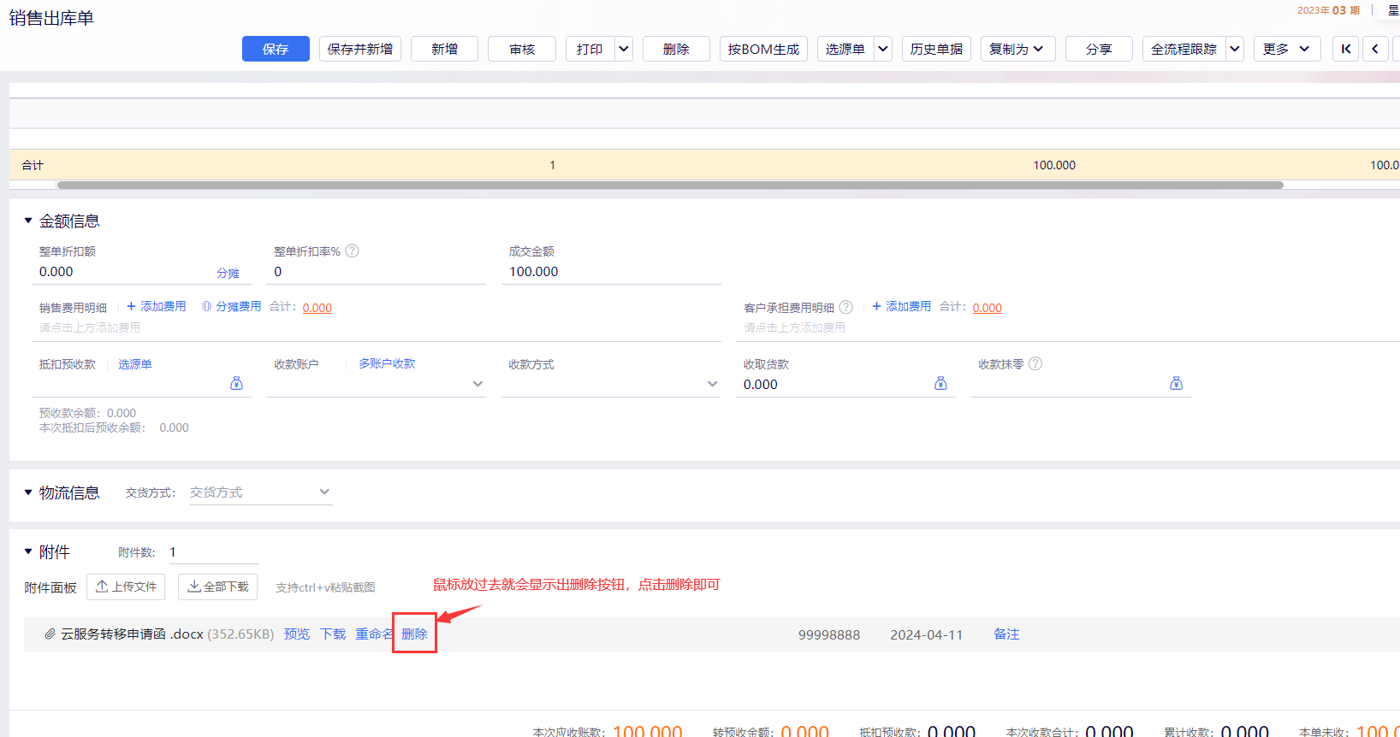Preview the attachment via 预览
1400x737 pixels.
coord(297,634)
